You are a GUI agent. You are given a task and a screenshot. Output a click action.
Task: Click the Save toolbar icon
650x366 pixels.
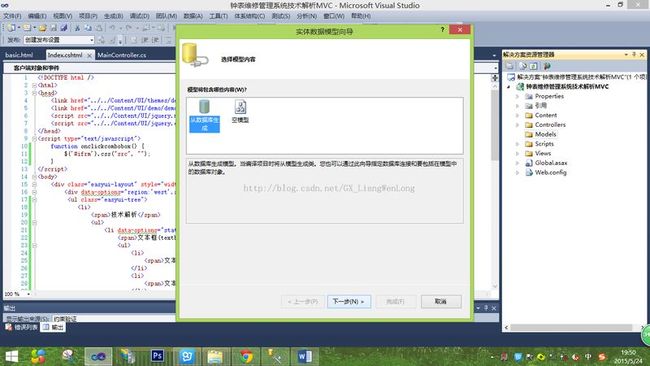pyautogui.click(x=53, y=28)
